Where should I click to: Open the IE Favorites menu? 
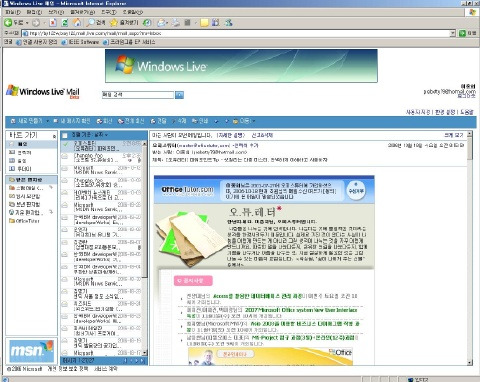(82, 12)
